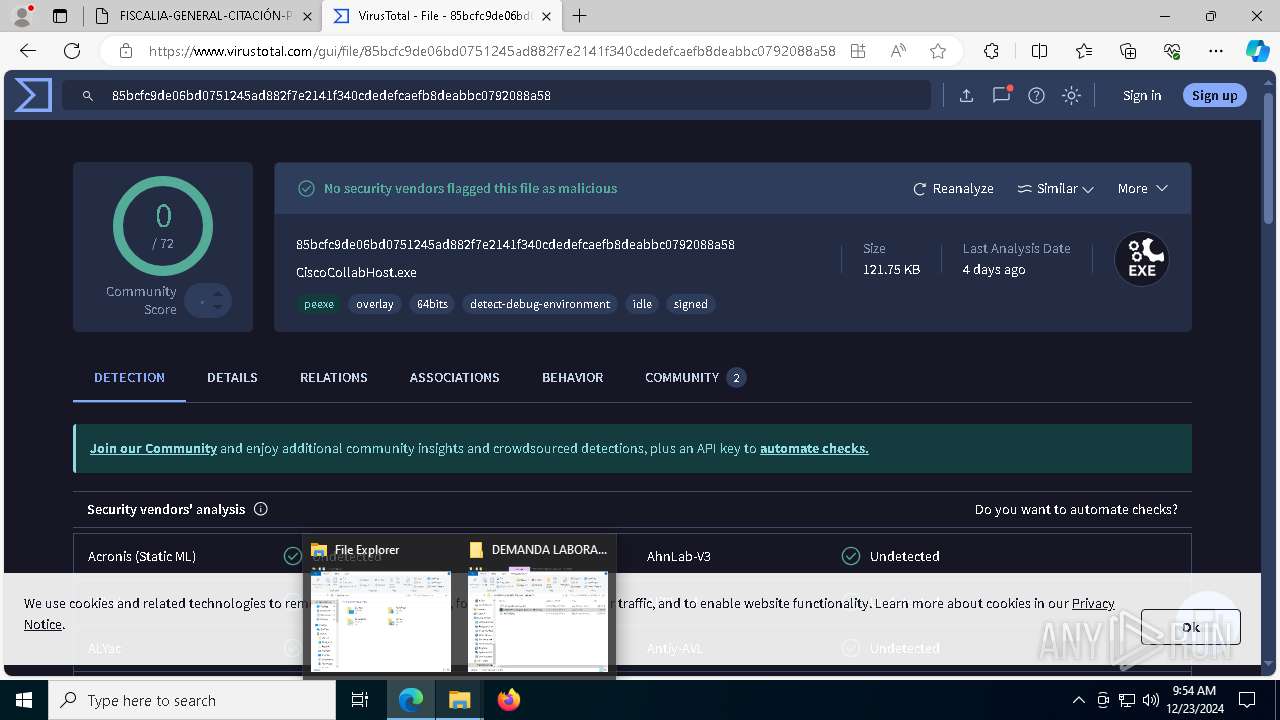
Task: Click the file hash search input field
Action: [x=497, y=96]
